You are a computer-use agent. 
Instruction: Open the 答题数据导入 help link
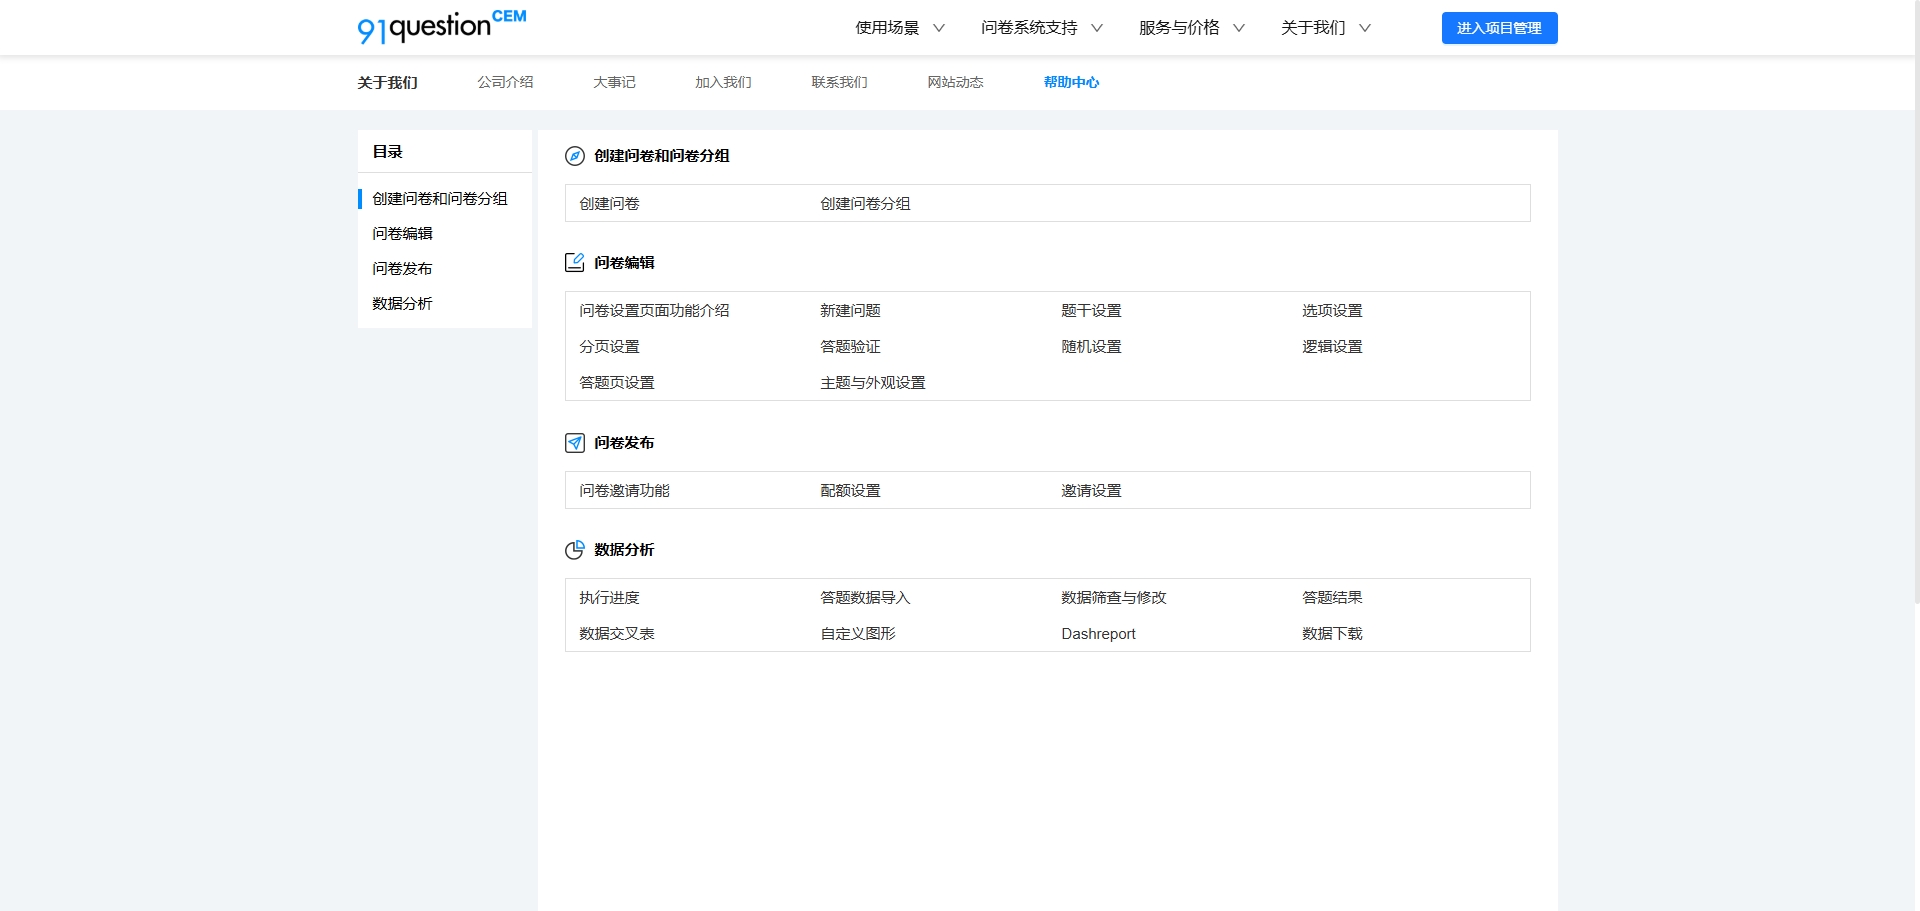(x=865, y=598)
